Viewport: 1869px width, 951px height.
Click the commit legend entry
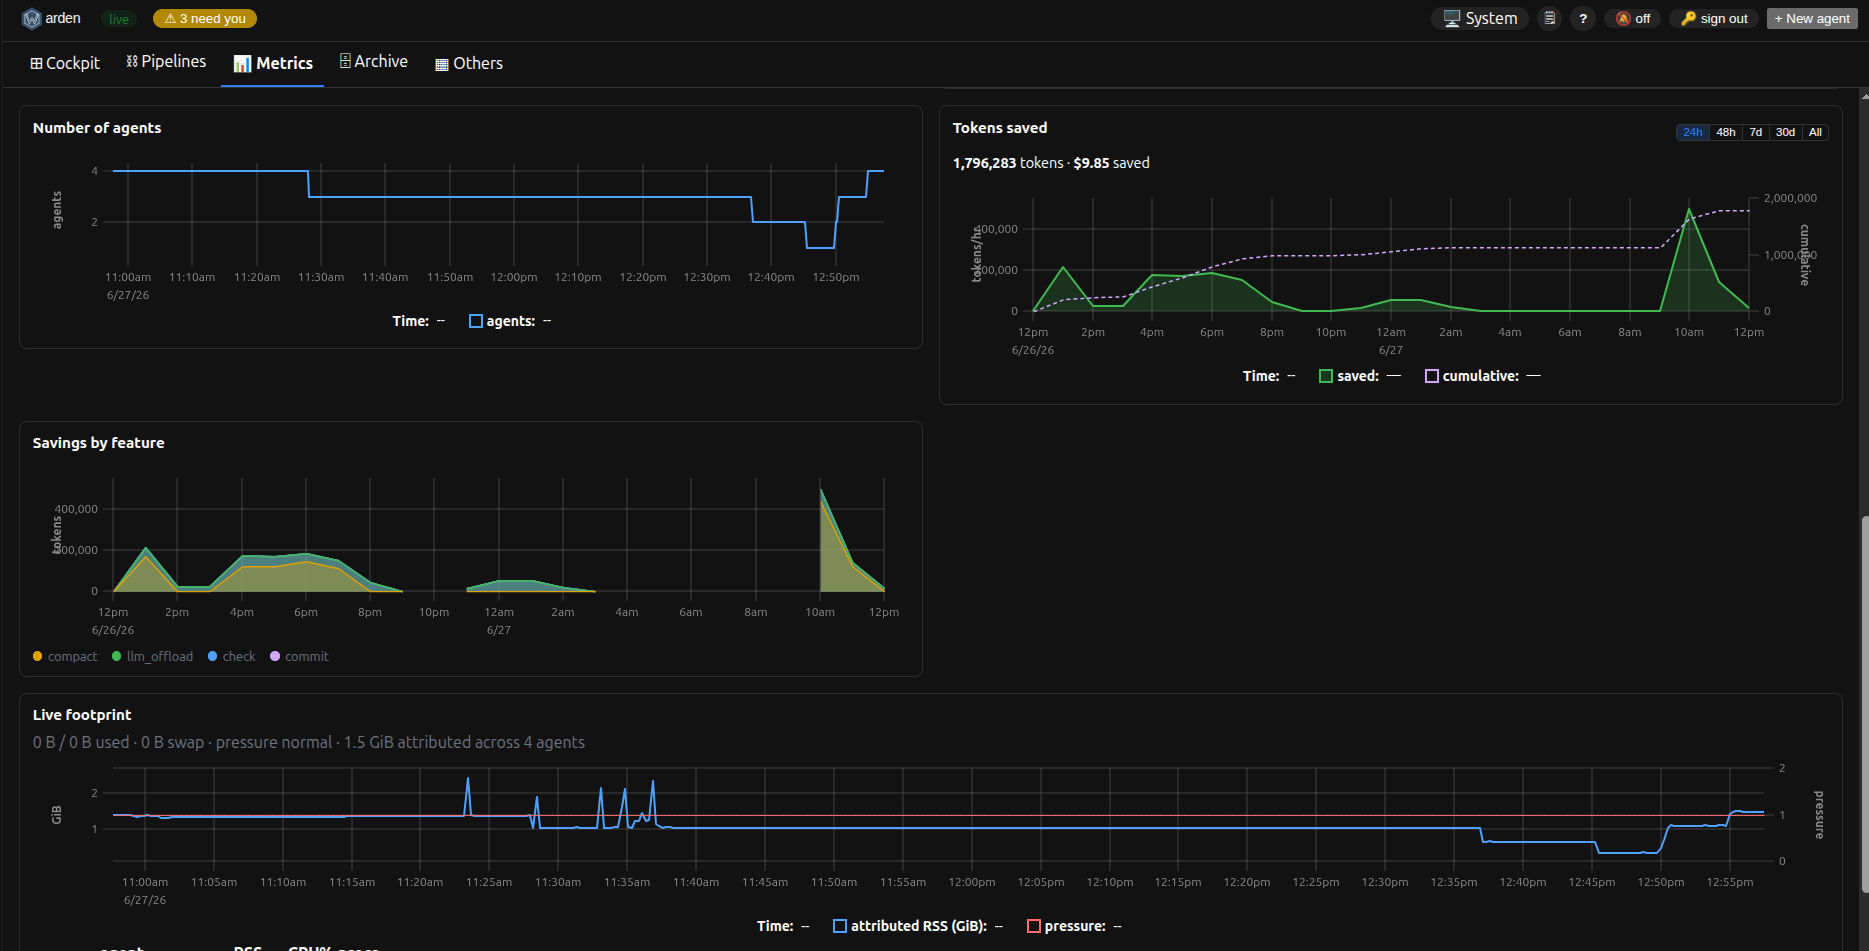pyautogui.click(x=299, y=656)
